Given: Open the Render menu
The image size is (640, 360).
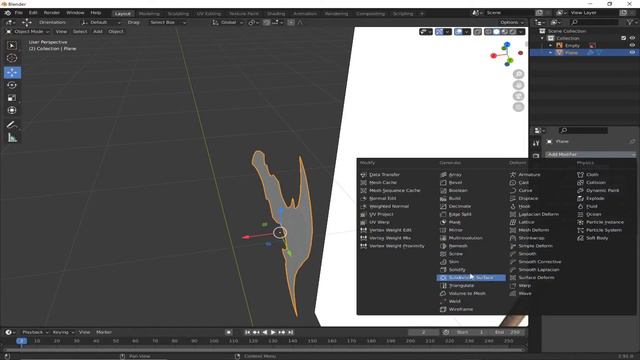Looking at the screenshot, I should click(x=51, y=13).
